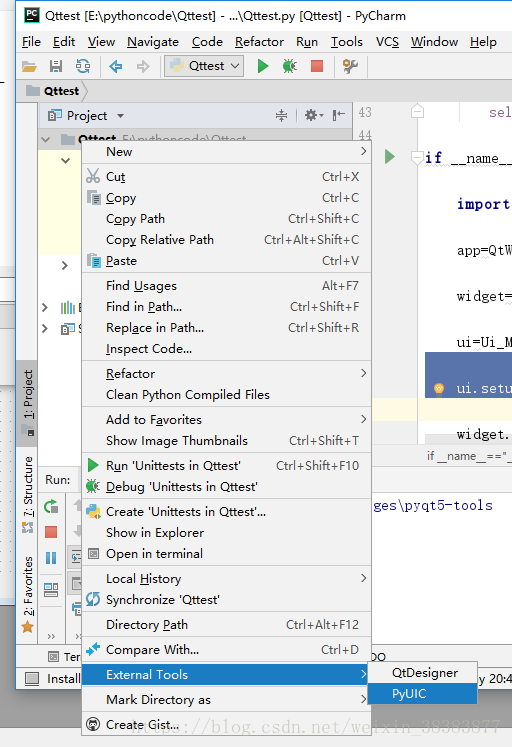Start debugging with the bug icon
The image size is (512, 747).
tap(290, 66)
